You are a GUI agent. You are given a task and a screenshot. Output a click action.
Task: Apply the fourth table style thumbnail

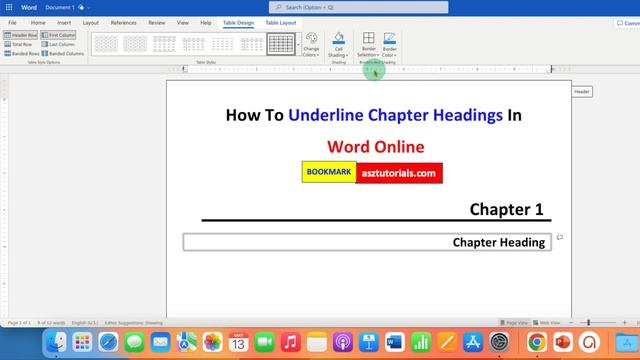(x=193, y=44)
